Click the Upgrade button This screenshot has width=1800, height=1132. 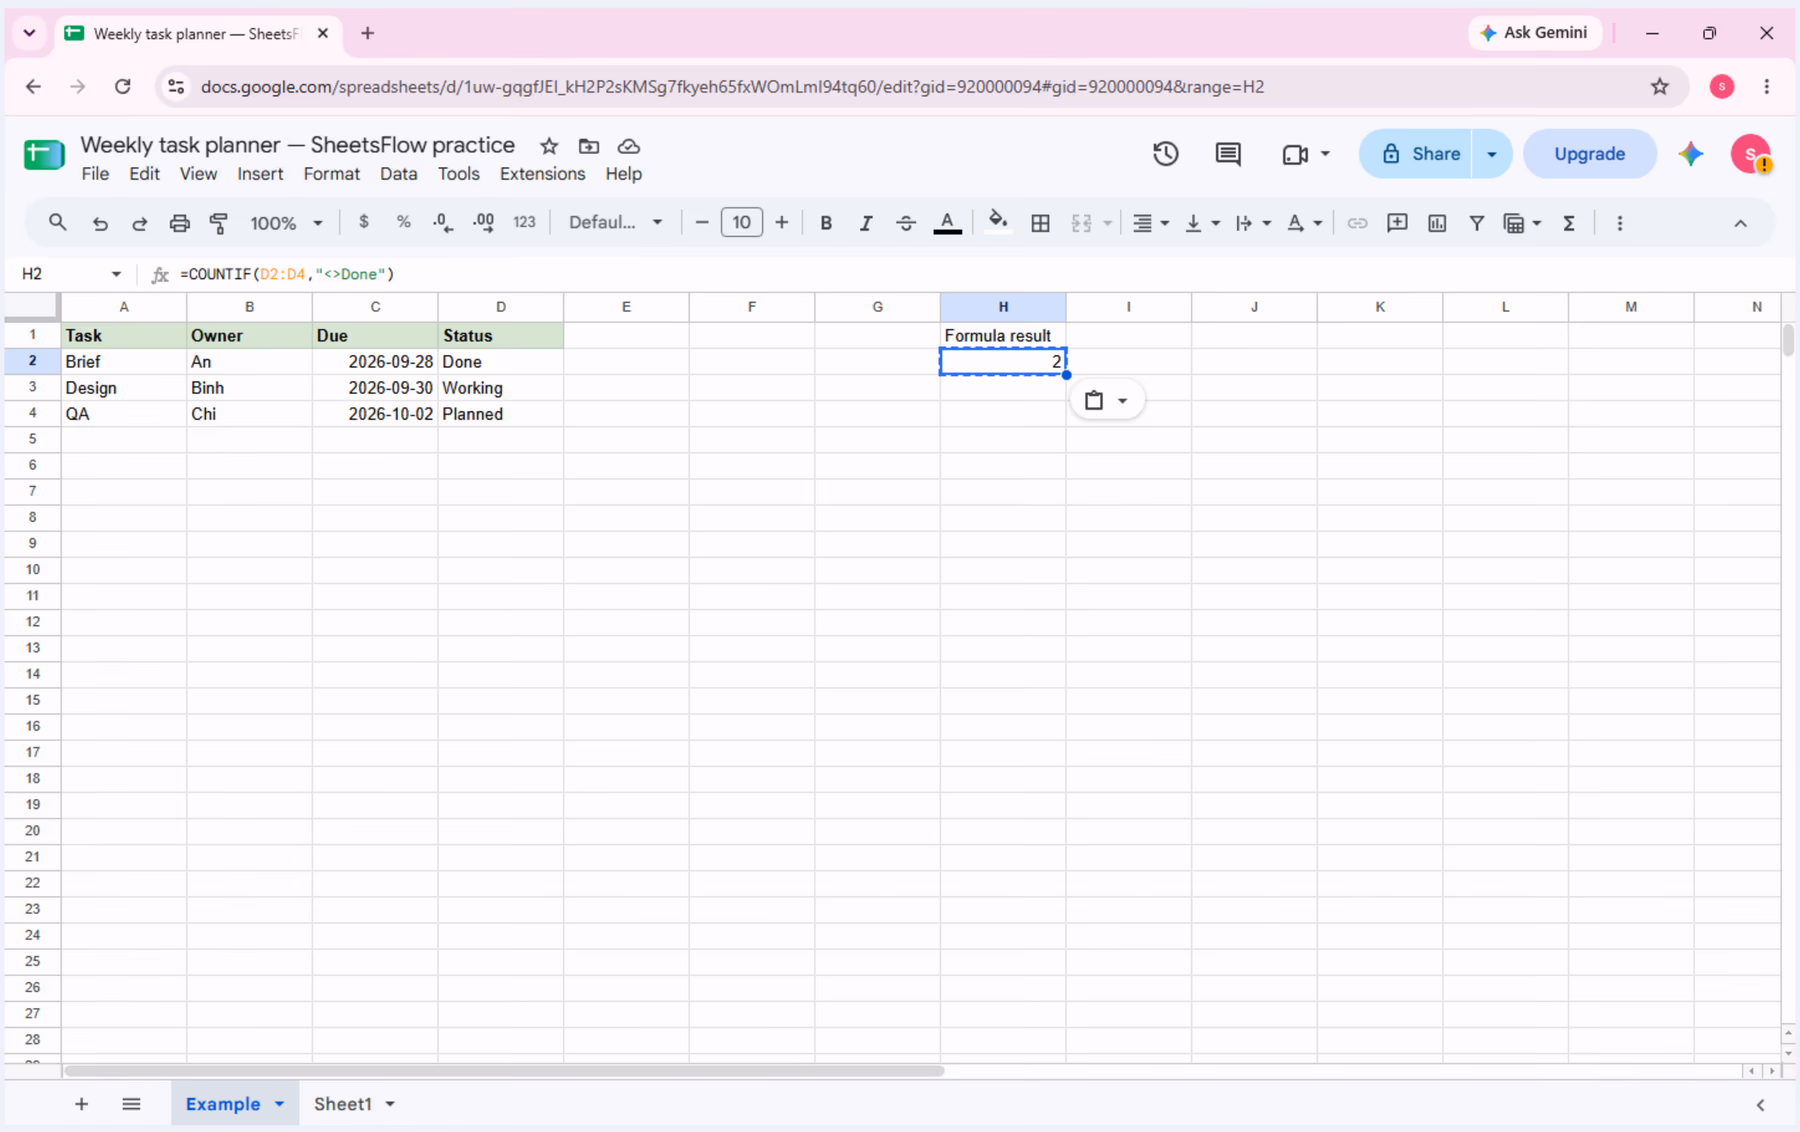tap(1589, 154)
